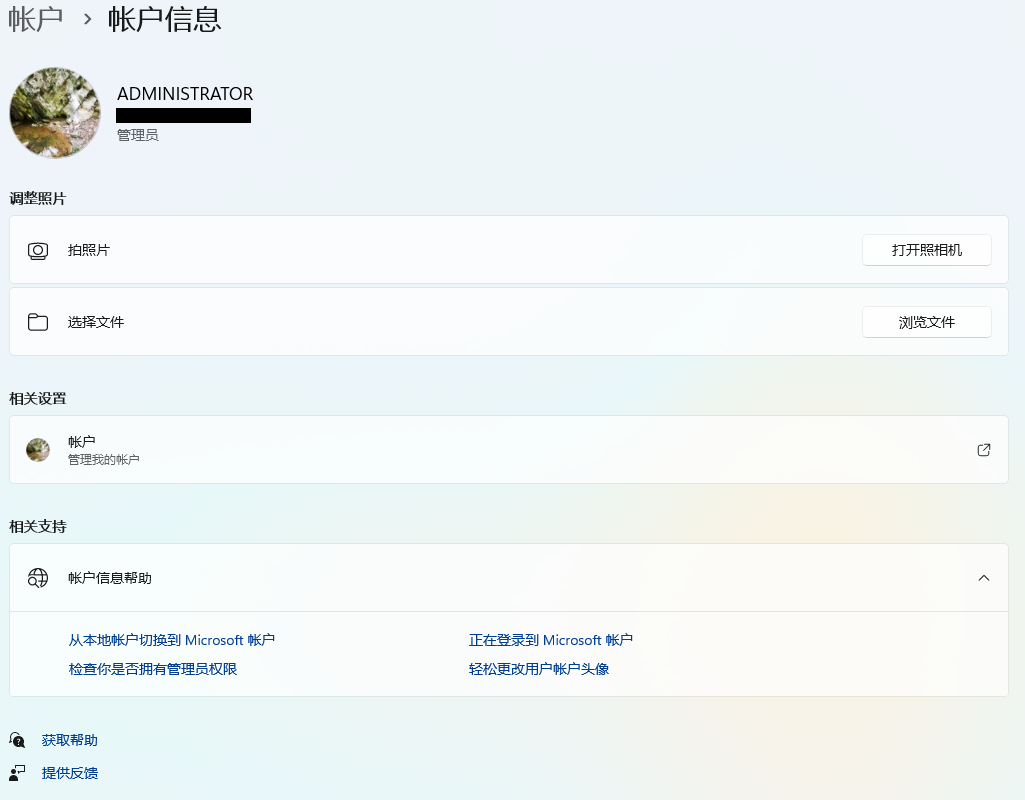Click the folder icon beside 选择文件
This screenshot has width=1025, height=800.
tap(38, 322)
